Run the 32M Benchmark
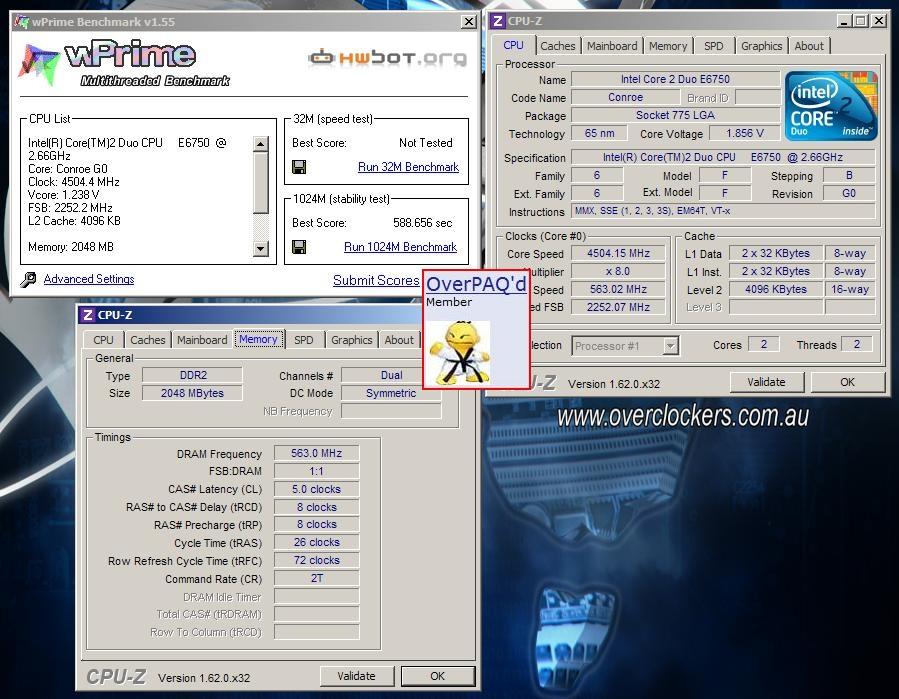 click(408, 167)
